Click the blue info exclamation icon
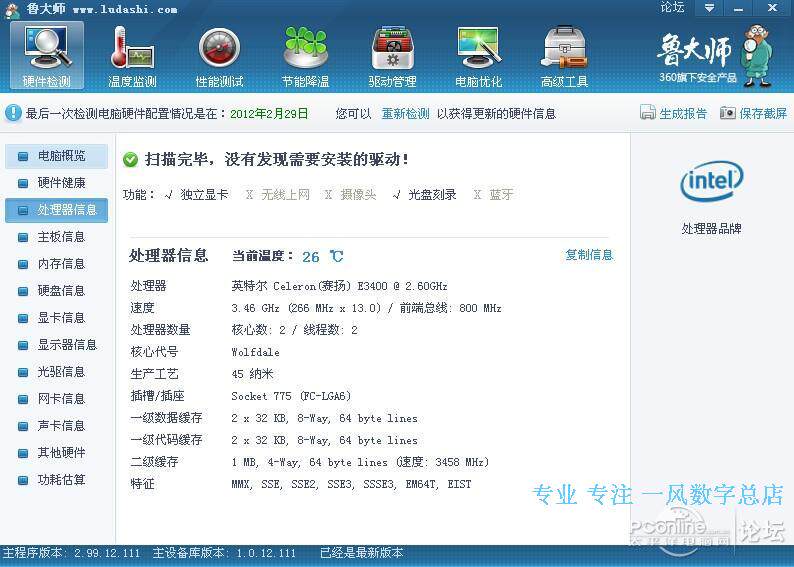Image resolution: width=794 pixels, height=567 pixels. click(x=13, y=113)
